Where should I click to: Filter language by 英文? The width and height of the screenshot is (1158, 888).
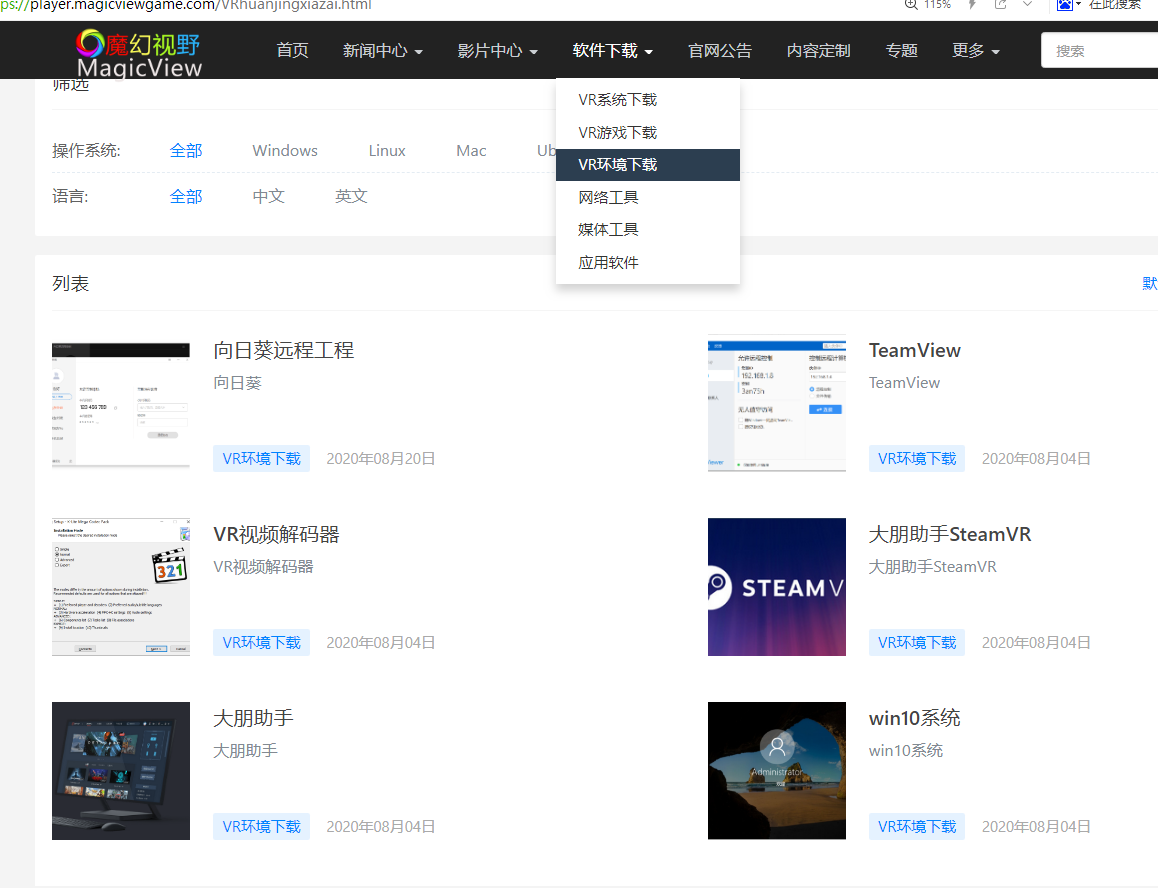click(x=351, y=197)
